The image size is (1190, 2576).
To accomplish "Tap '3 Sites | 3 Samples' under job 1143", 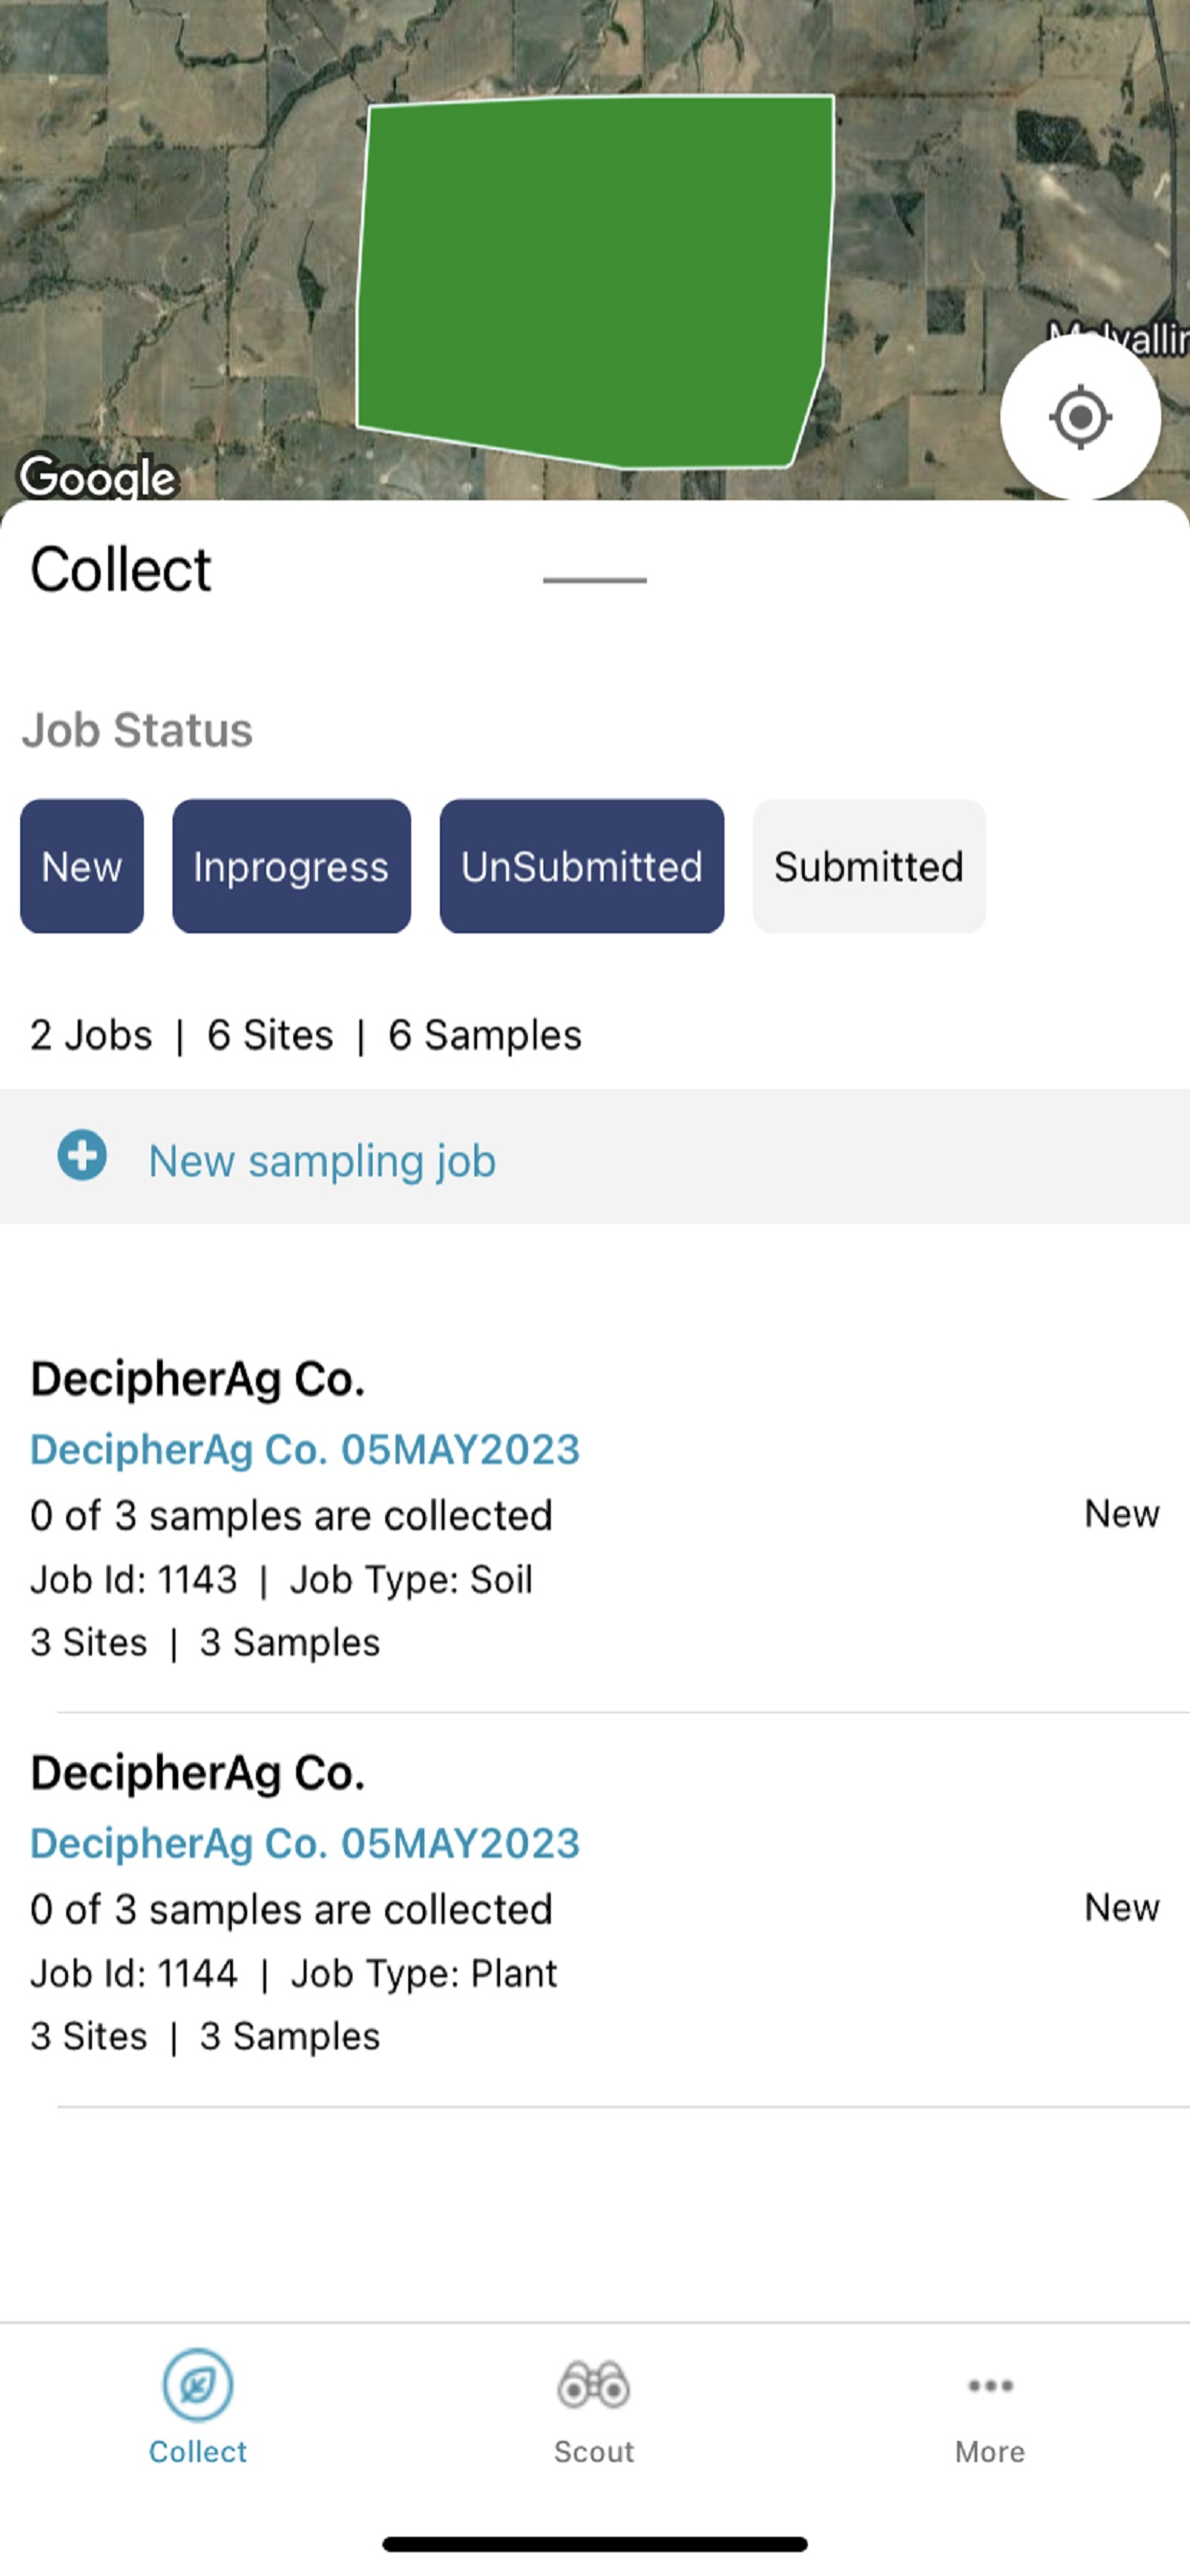I will click(205, 1643).
